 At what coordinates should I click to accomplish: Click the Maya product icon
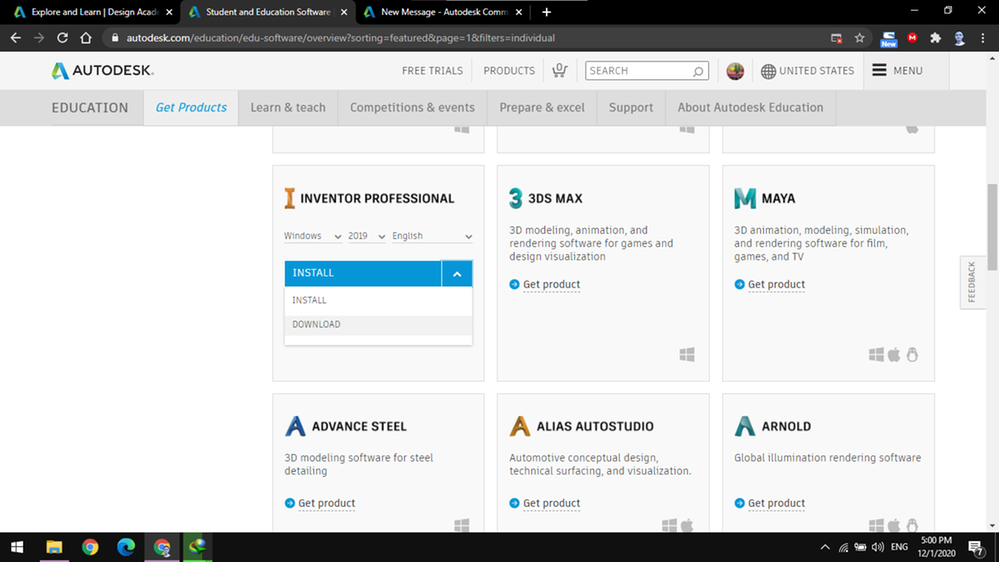(744, 198)
